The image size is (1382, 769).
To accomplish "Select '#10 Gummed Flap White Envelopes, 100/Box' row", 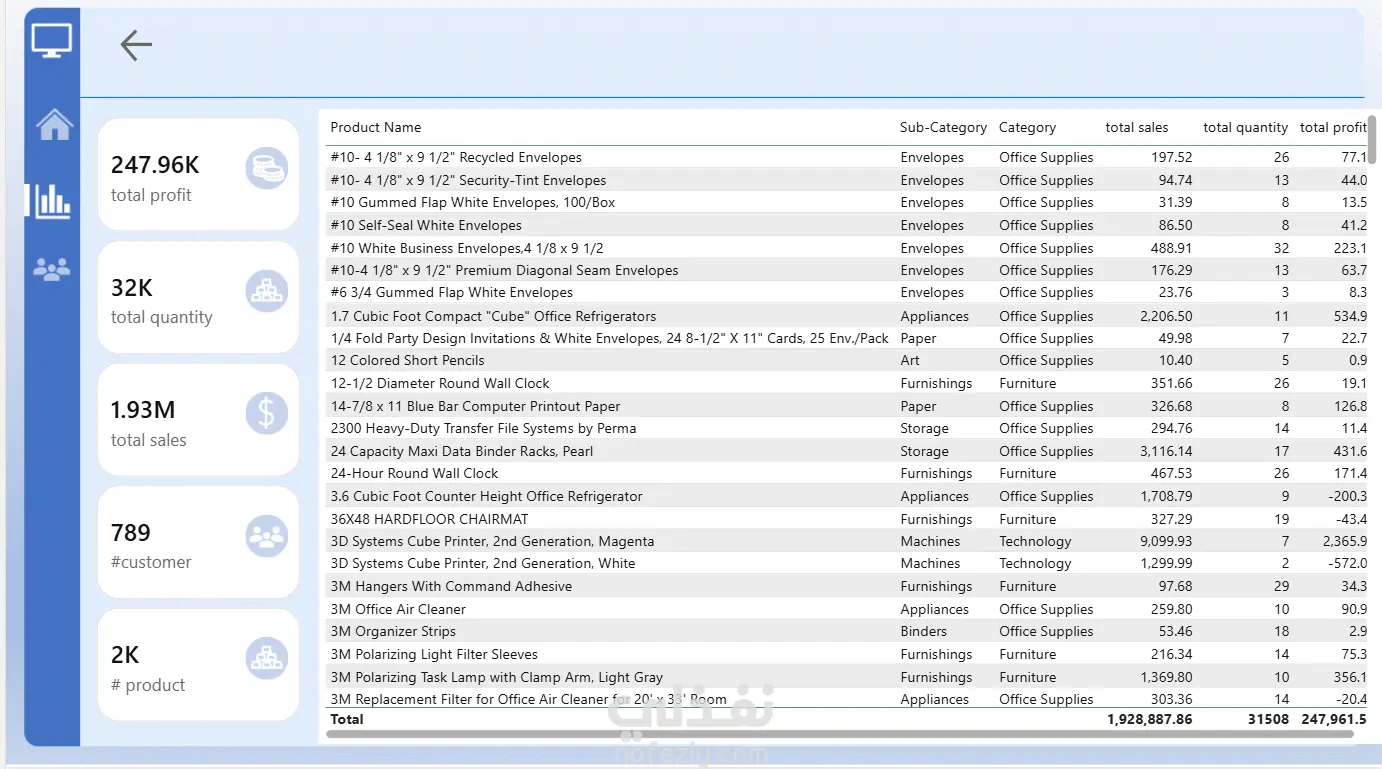I will tap(848, 202).
